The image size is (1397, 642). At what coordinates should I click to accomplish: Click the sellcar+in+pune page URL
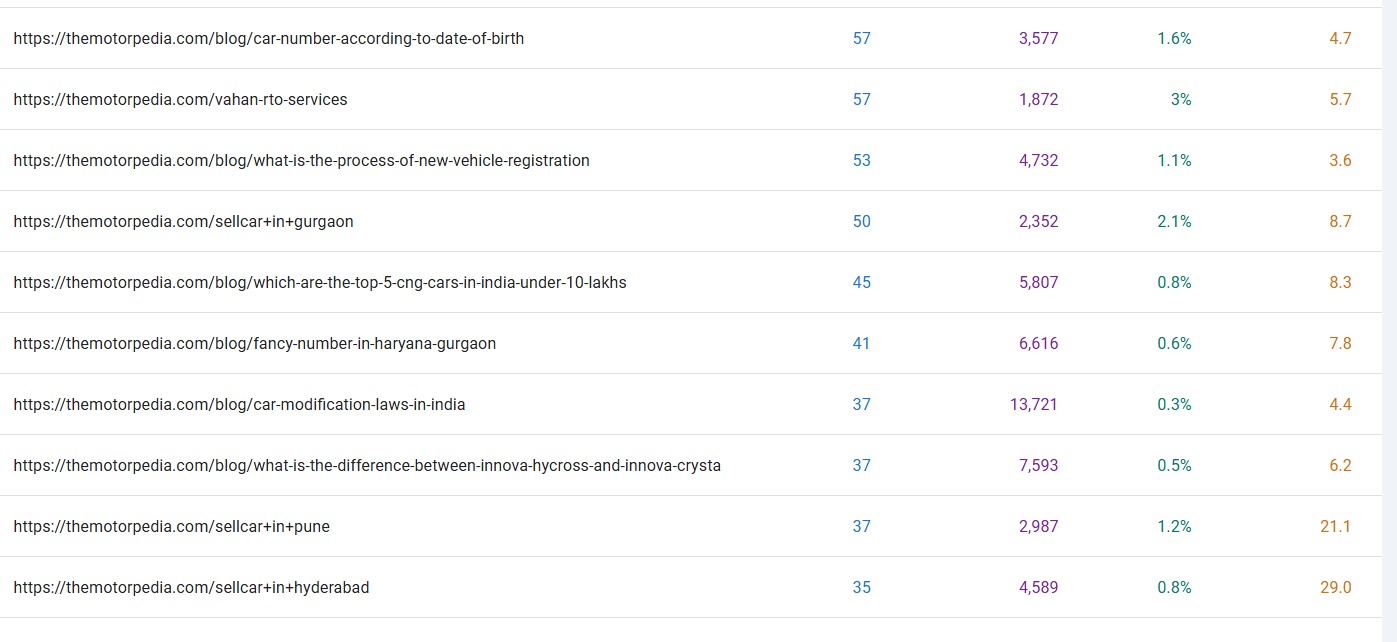pos(171,526)
